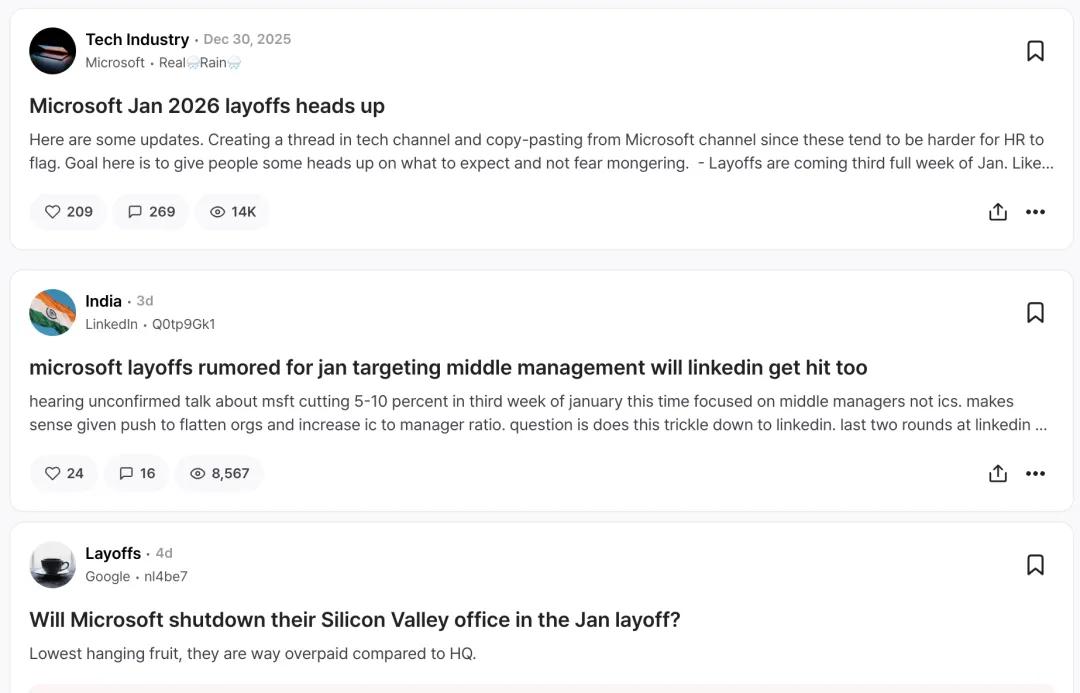Like the India channel post with 24 likes
Viewport: 1080px width, 693px height.
[64, 474]
